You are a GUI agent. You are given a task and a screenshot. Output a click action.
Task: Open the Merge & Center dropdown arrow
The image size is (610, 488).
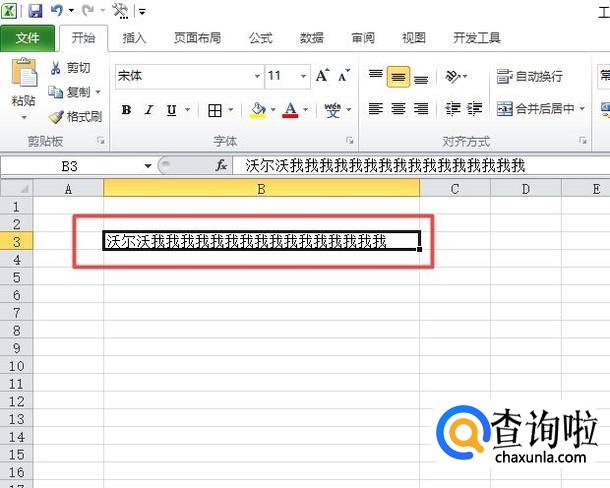pos(582,108)
